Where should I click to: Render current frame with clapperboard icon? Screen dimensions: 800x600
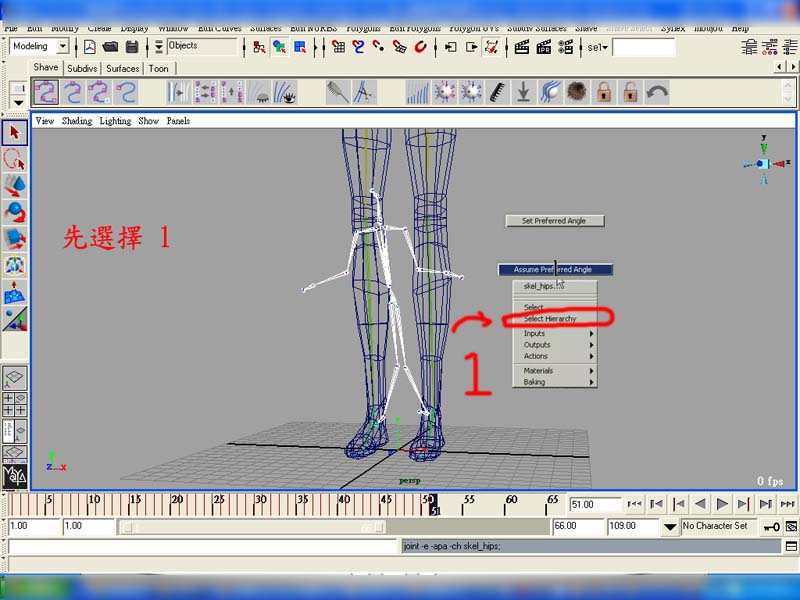(521, 47)
